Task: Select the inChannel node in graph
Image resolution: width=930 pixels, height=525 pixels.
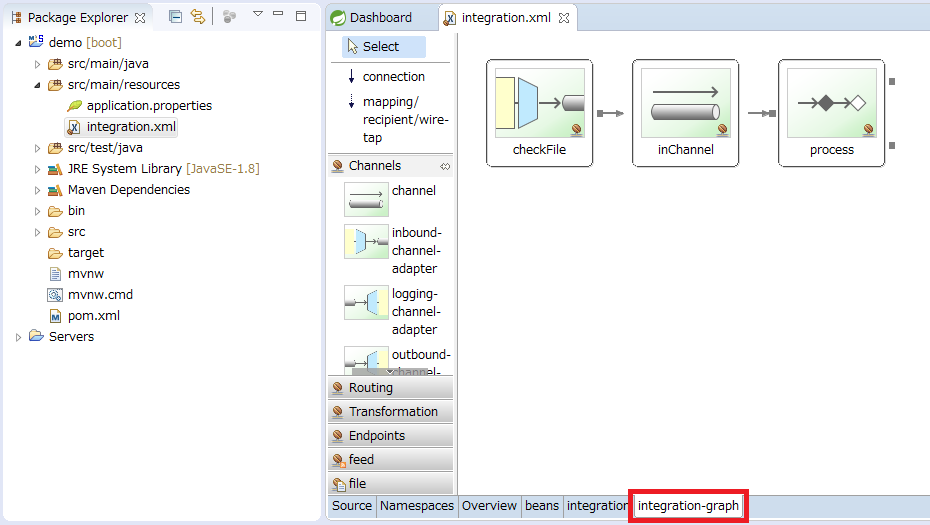Action: point(685,113)
